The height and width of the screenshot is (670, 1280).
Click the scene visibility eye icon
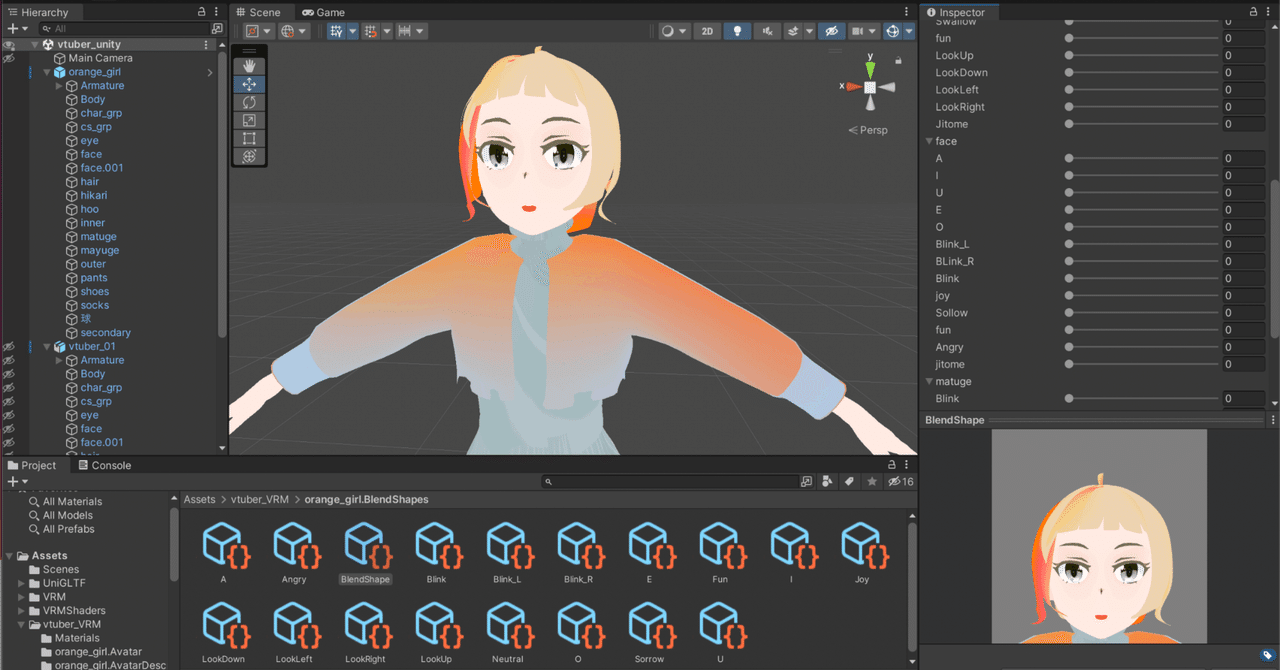click(x=831, y=31)
